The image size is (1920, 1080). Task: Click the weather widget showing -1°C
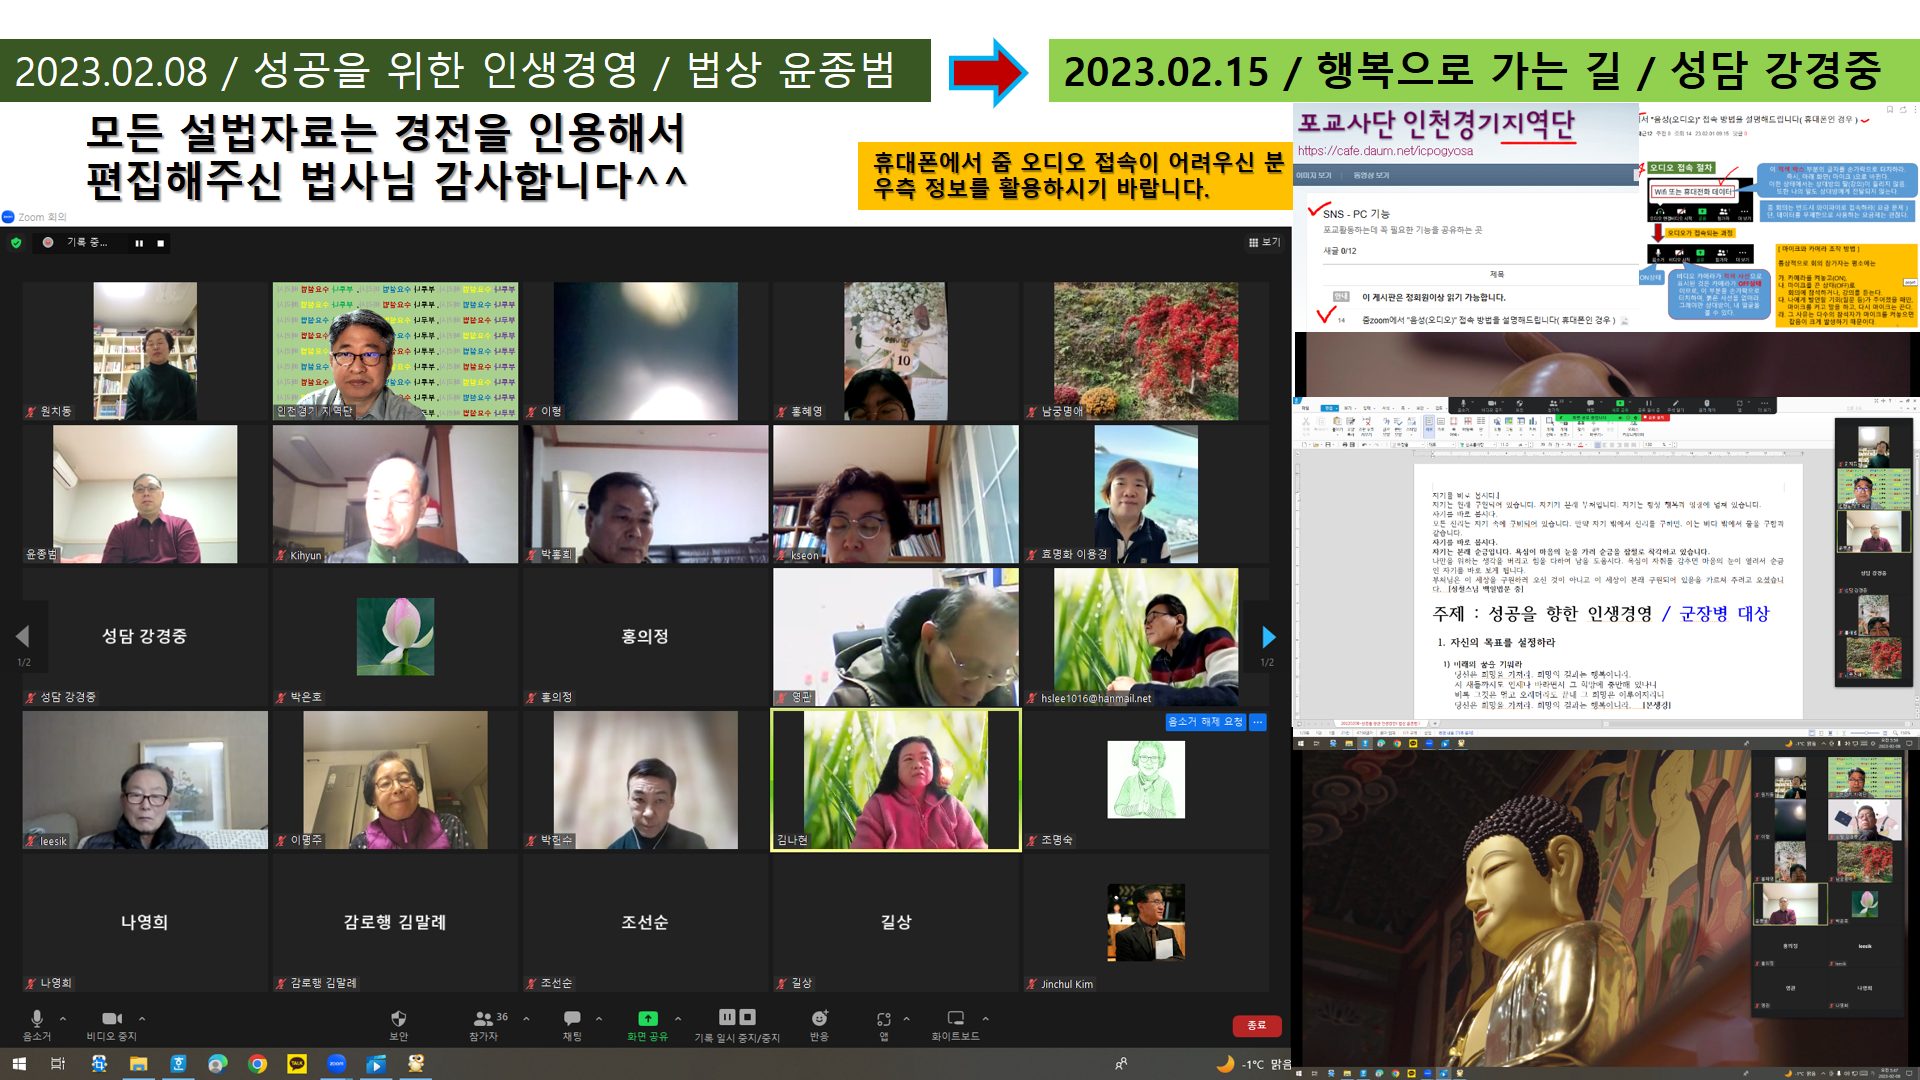tap(1252, 1064)
